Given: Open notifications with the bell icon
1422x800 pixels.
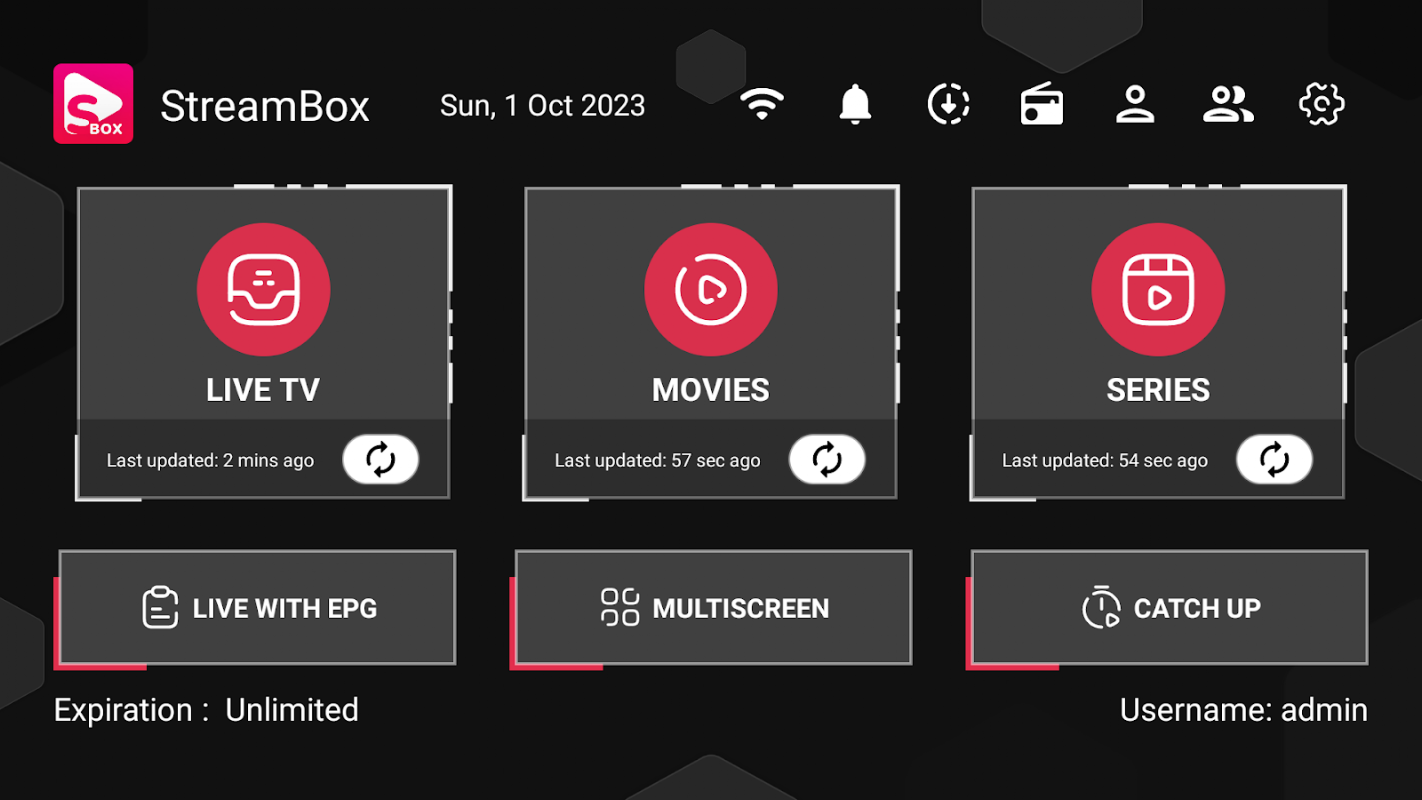Looking at the screenshot, I should pos(855,104).
